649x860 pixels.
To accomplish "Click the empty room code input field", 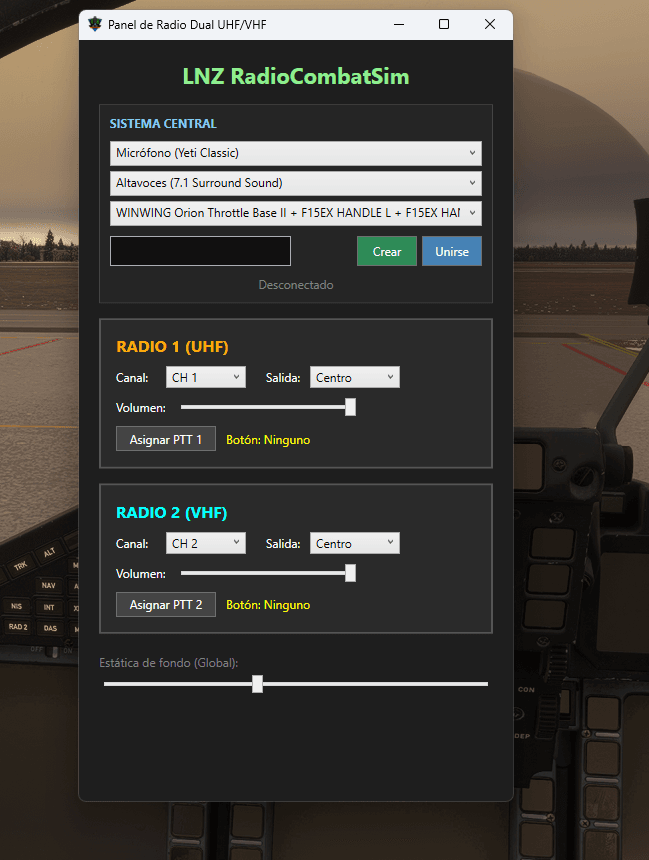I will click(200, 251).
